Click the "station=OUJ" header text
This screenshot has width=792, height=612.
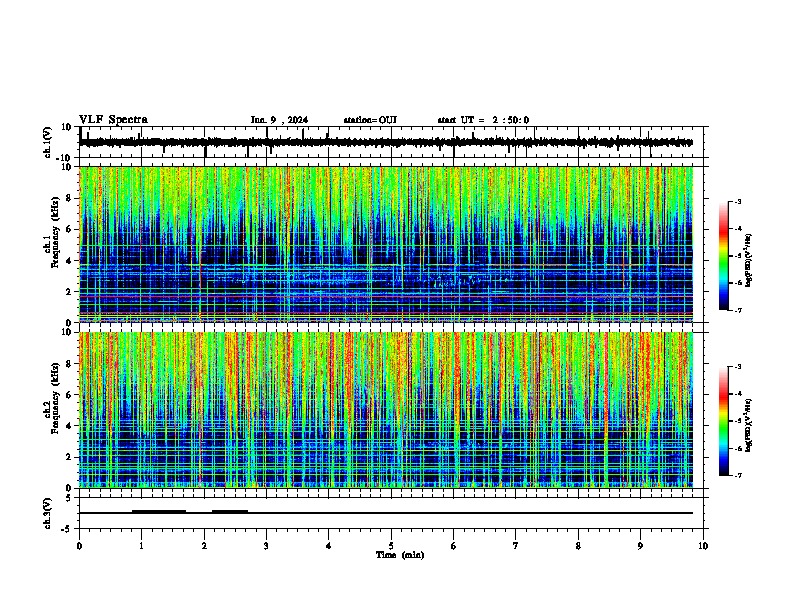(370, 120)
